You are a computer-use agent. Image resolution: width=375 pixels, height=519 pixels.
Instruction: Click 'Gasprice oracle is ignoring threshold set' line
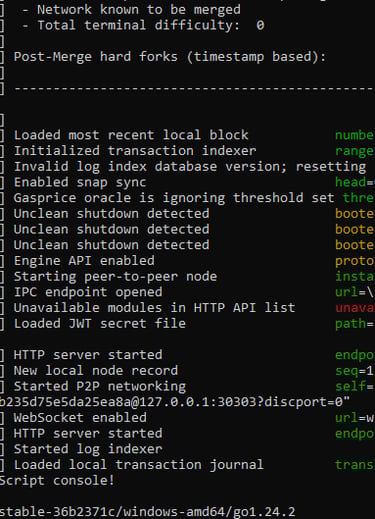(x=174, y=198)
